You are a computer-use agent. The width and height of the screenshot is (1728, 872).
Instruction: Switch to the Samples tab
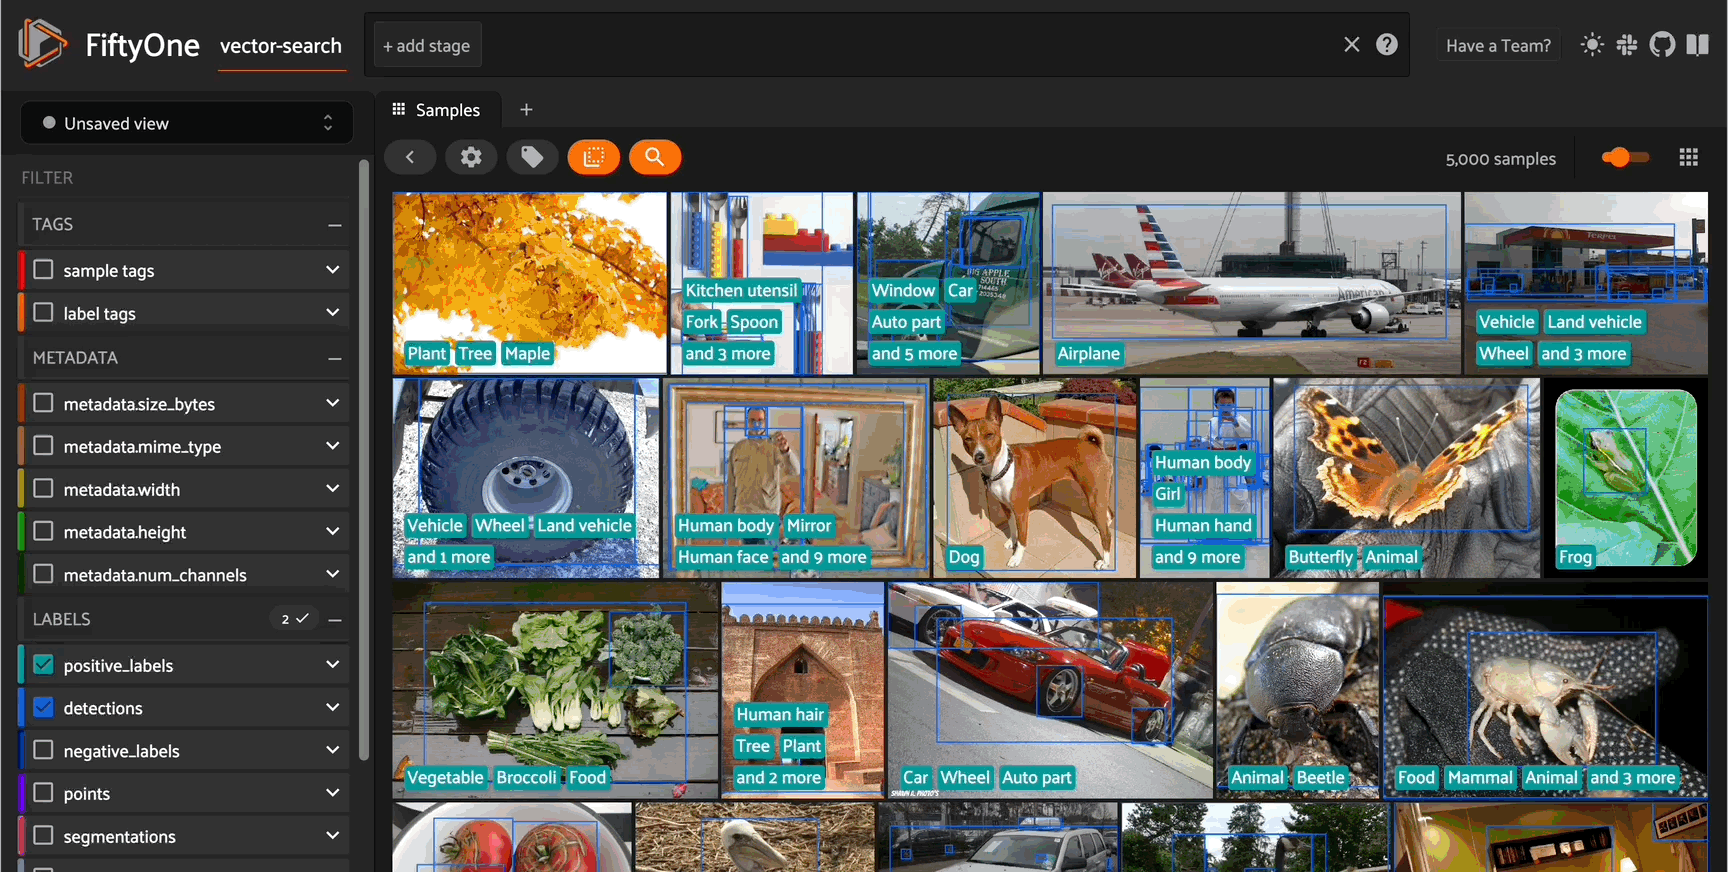click(x=436, y=109)
